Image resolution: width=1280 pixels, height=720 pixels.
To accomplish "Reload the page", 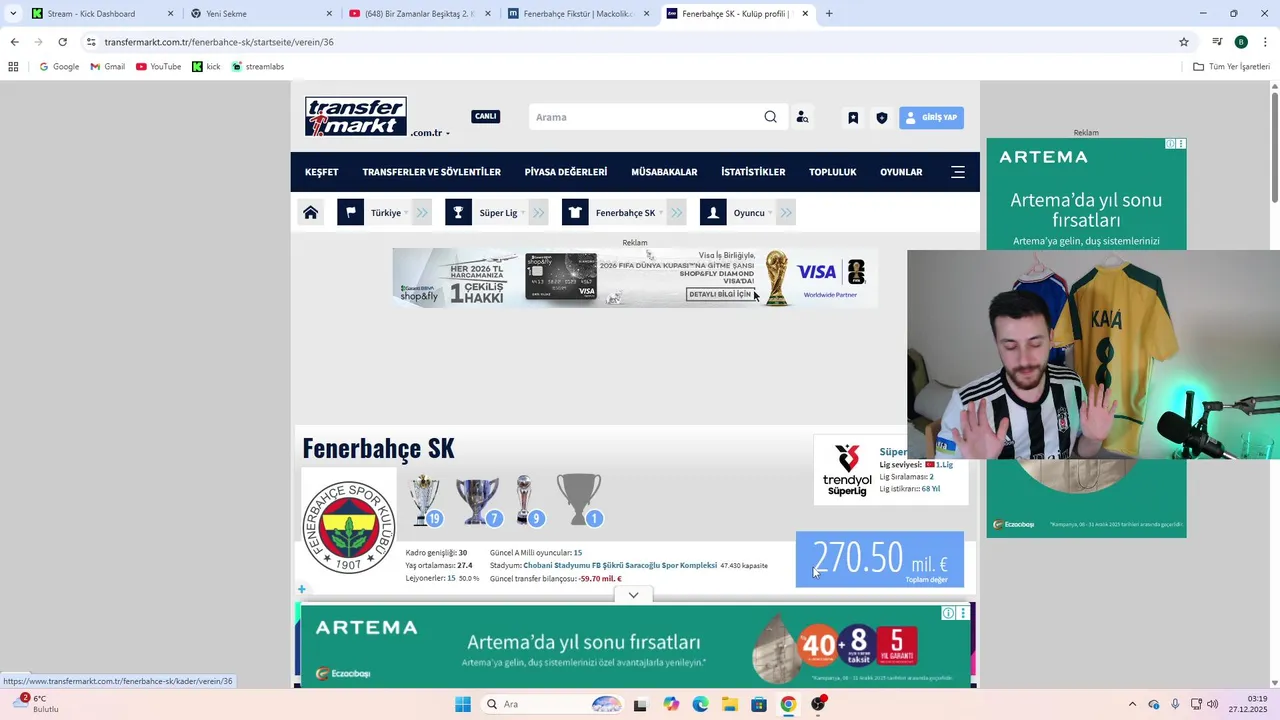I will pyautogui.click(x=62, y=42).
